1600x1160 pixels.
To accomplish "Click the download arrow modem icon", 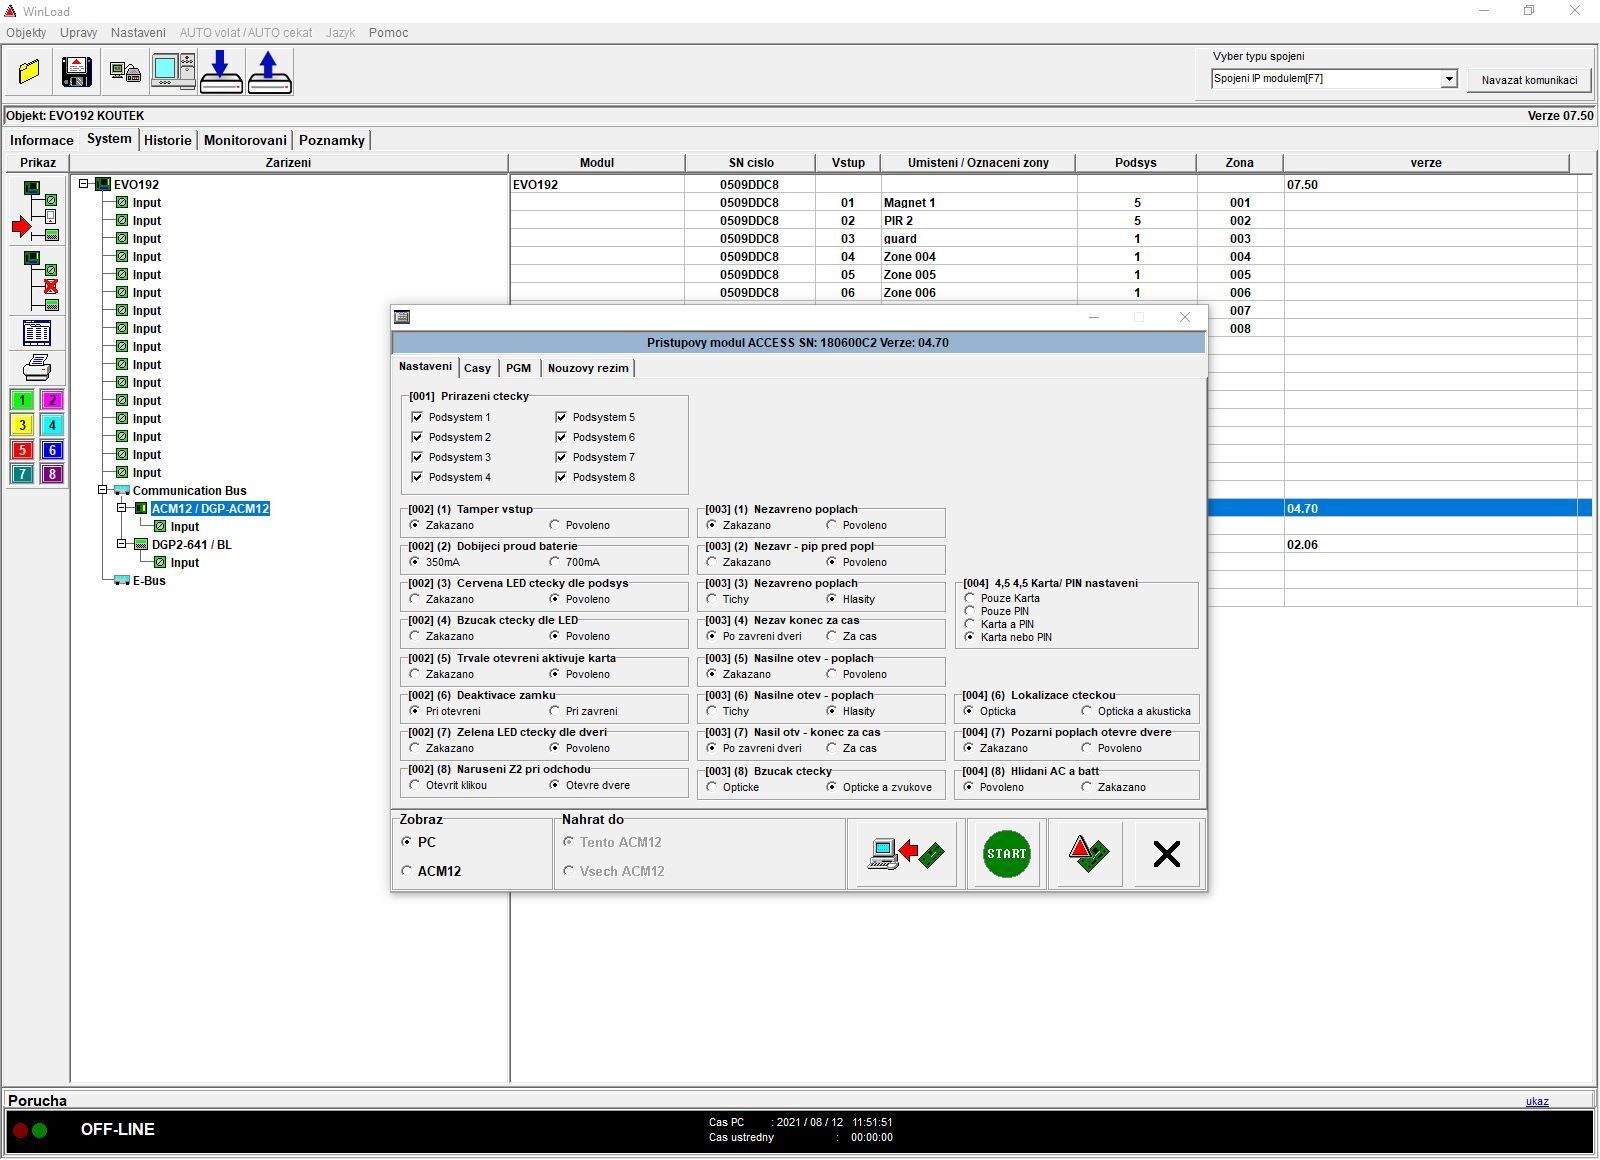I will pos(221,72).
